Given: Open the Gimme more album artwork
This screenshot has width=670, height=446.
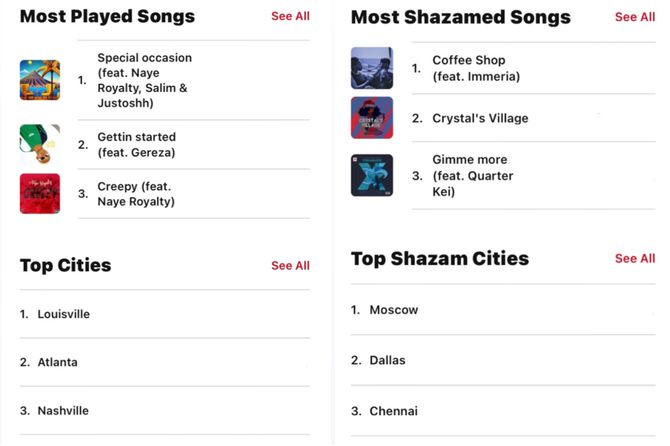Looking at the screenshot, I should tap(372, 175).
